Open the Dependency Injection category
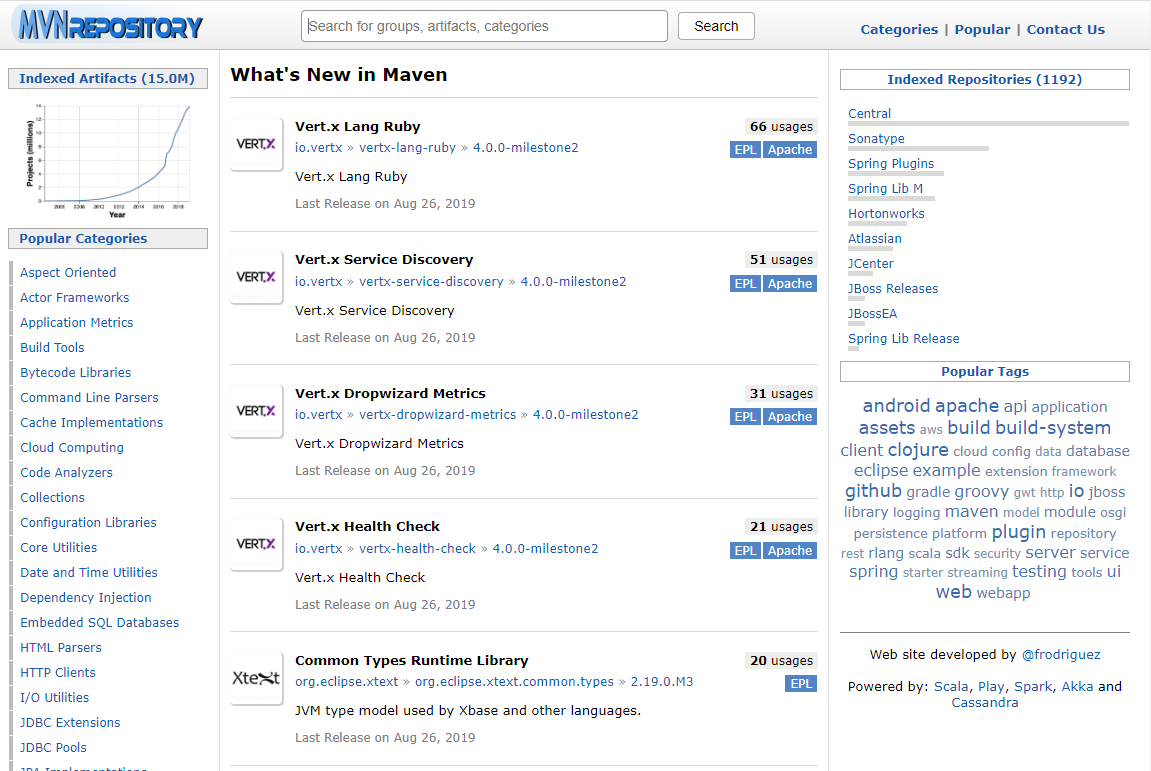 pos(85,597)
